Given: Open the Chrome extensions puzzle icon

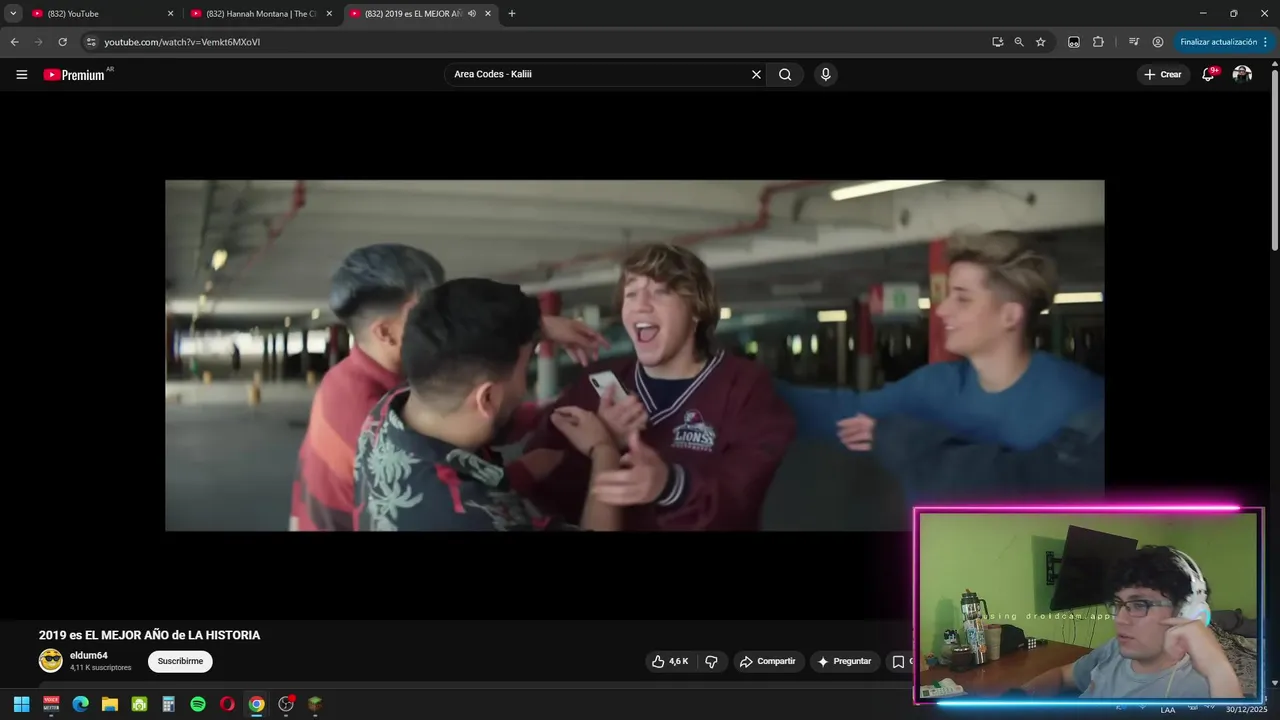Looking at the screenshot, I should click(1098, 42).
